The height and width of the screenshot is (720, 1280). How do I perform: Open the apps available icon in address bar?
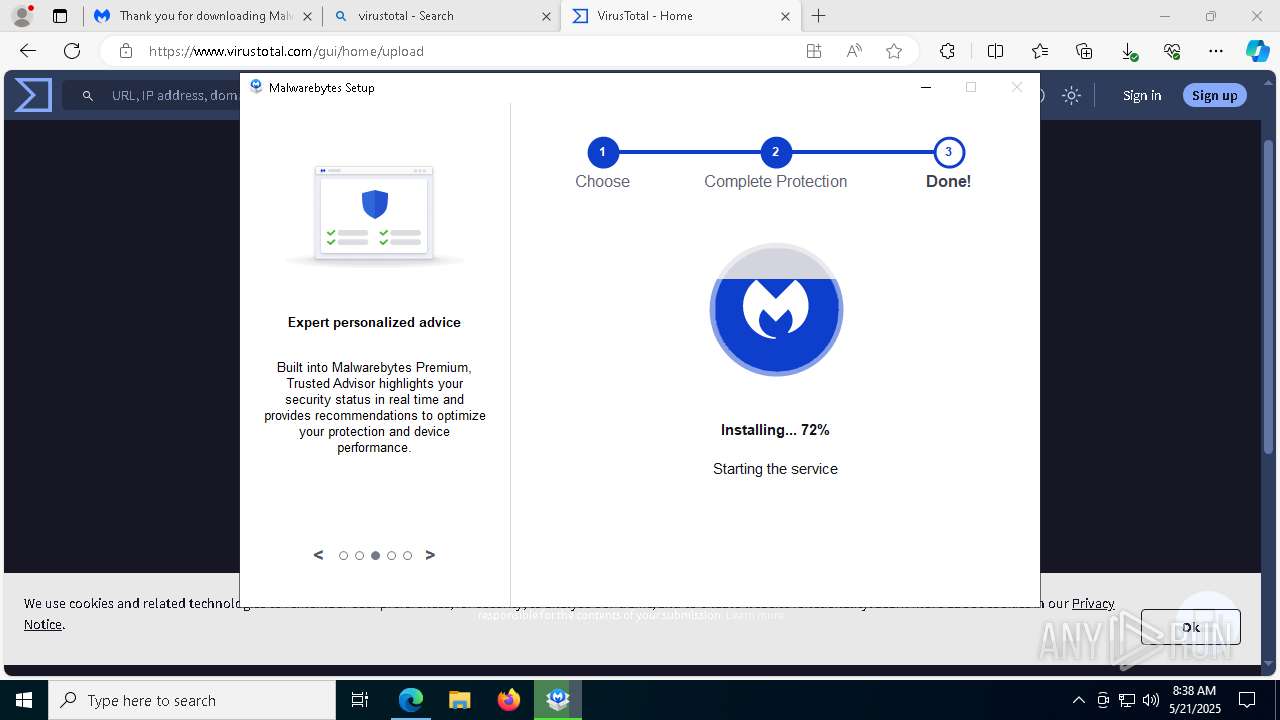pos(814,51)
